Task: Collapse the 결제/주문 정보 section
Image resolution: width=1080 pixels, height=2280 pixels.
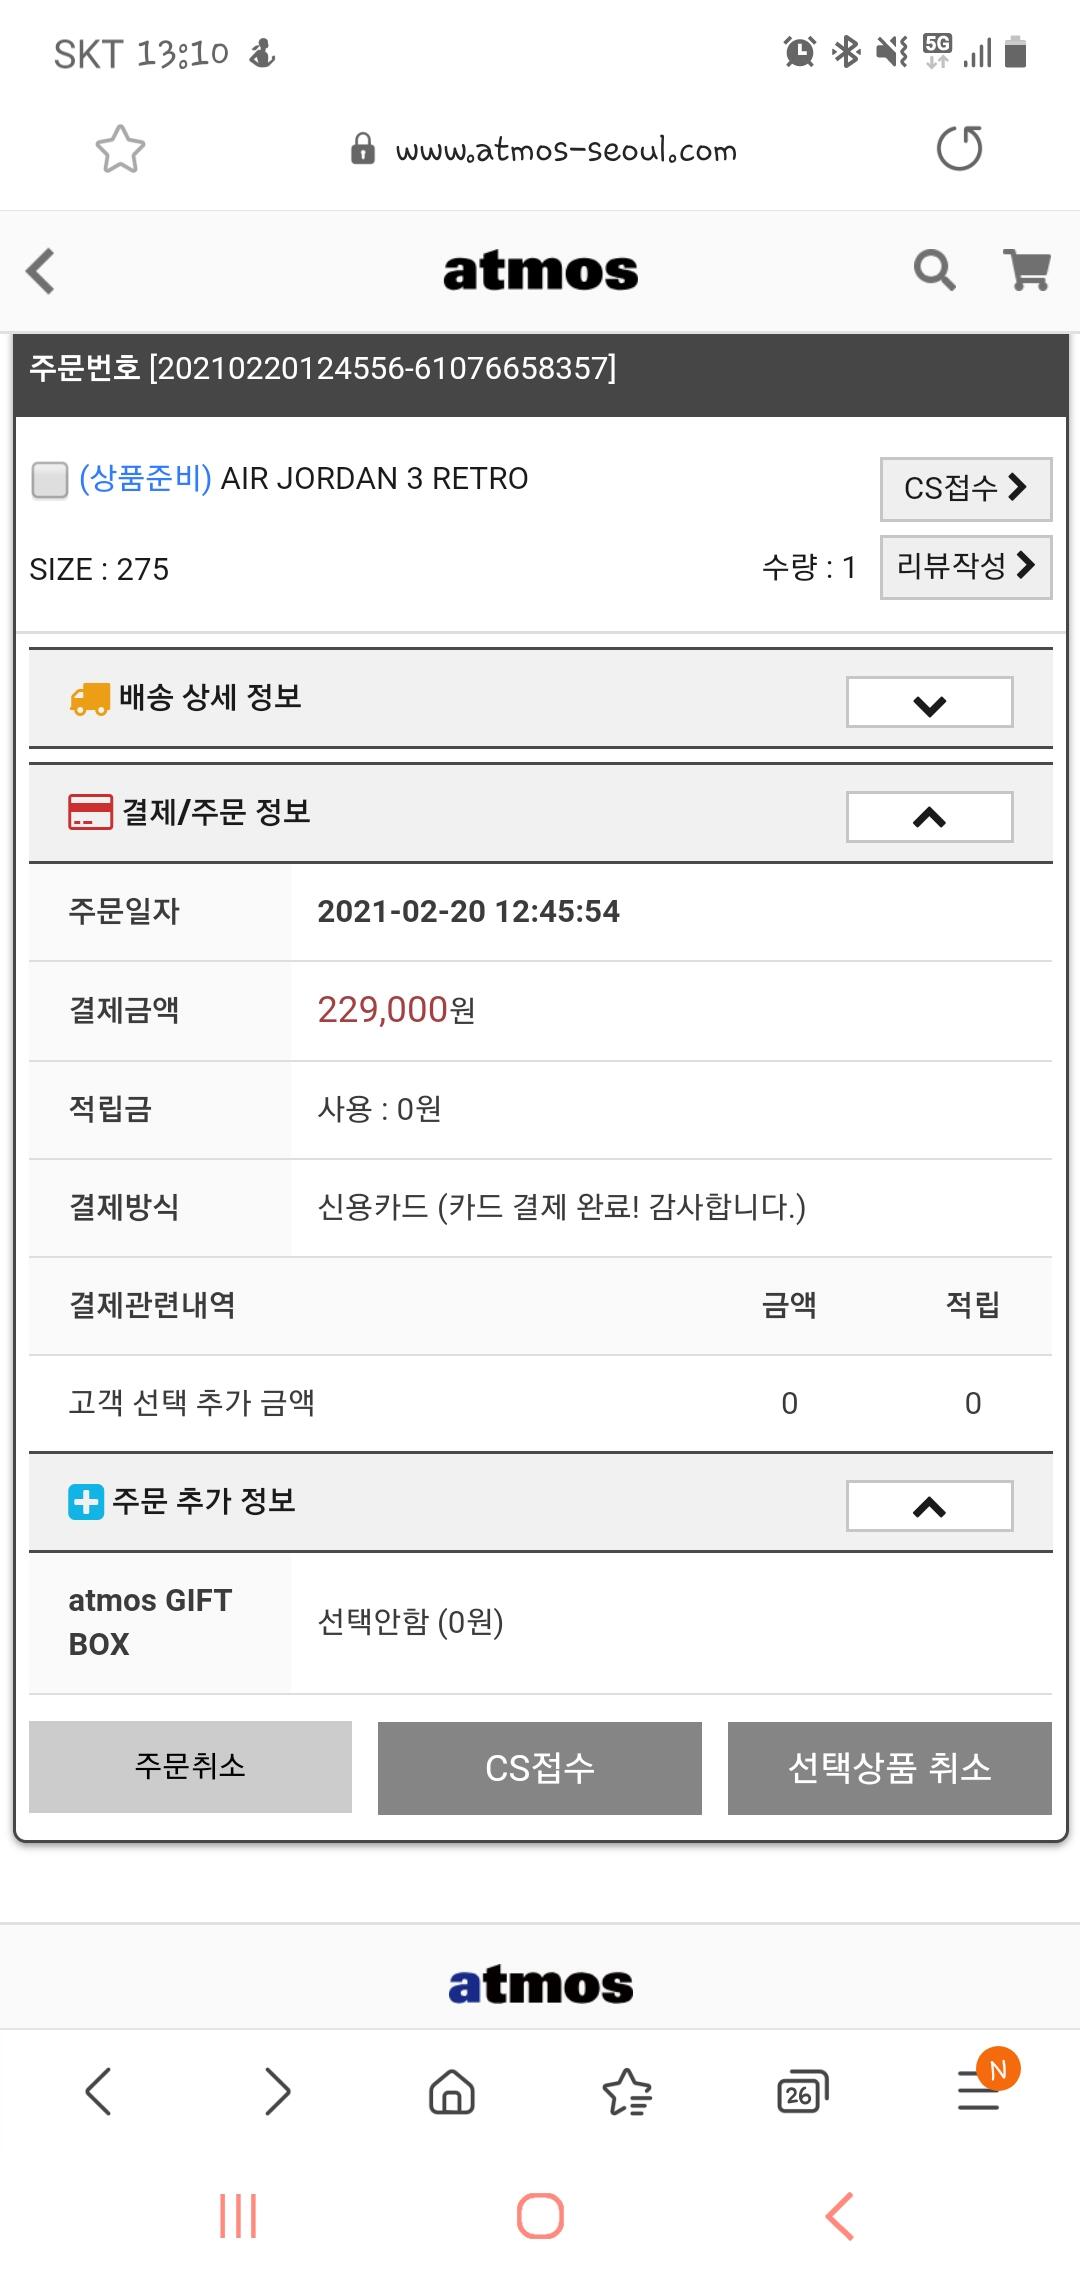Action: pos(929,817)
